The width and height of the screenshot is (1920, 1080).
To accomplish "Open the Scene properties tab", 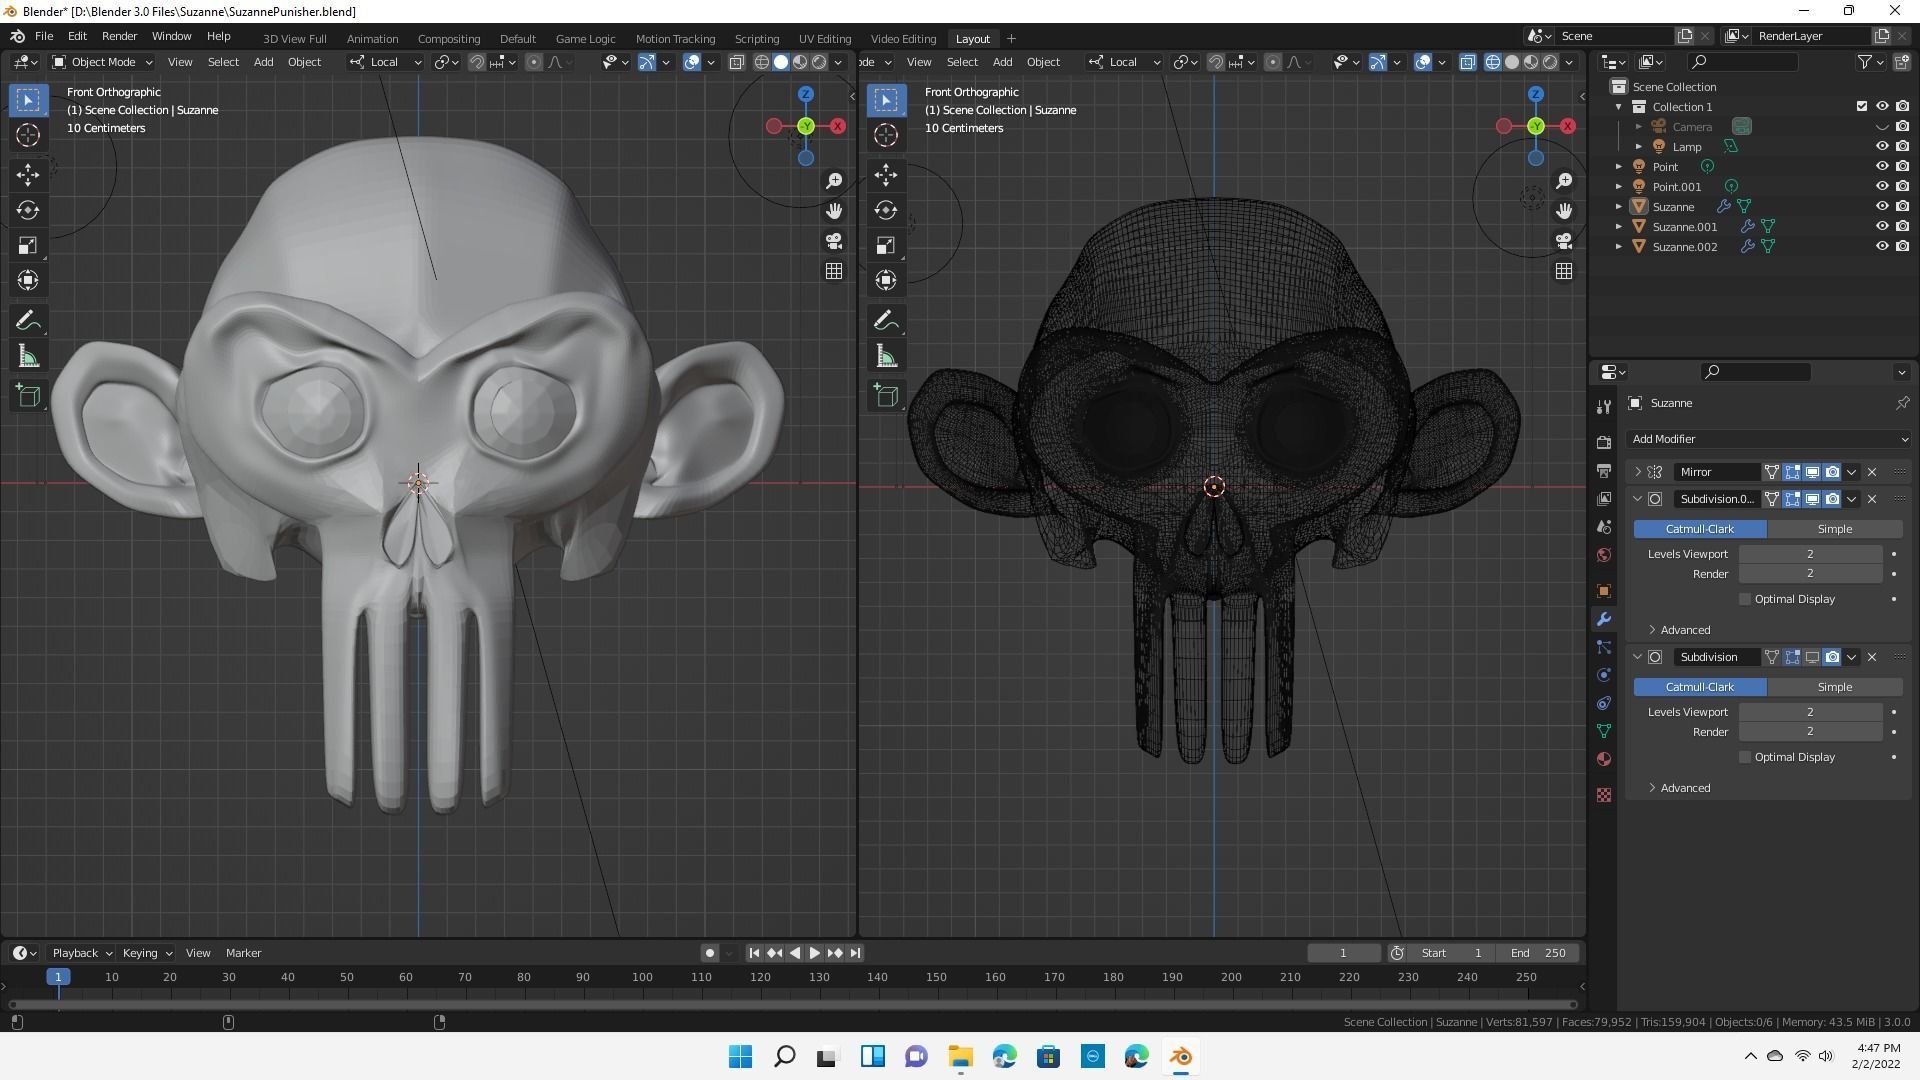I will [x=1604, y=527].
